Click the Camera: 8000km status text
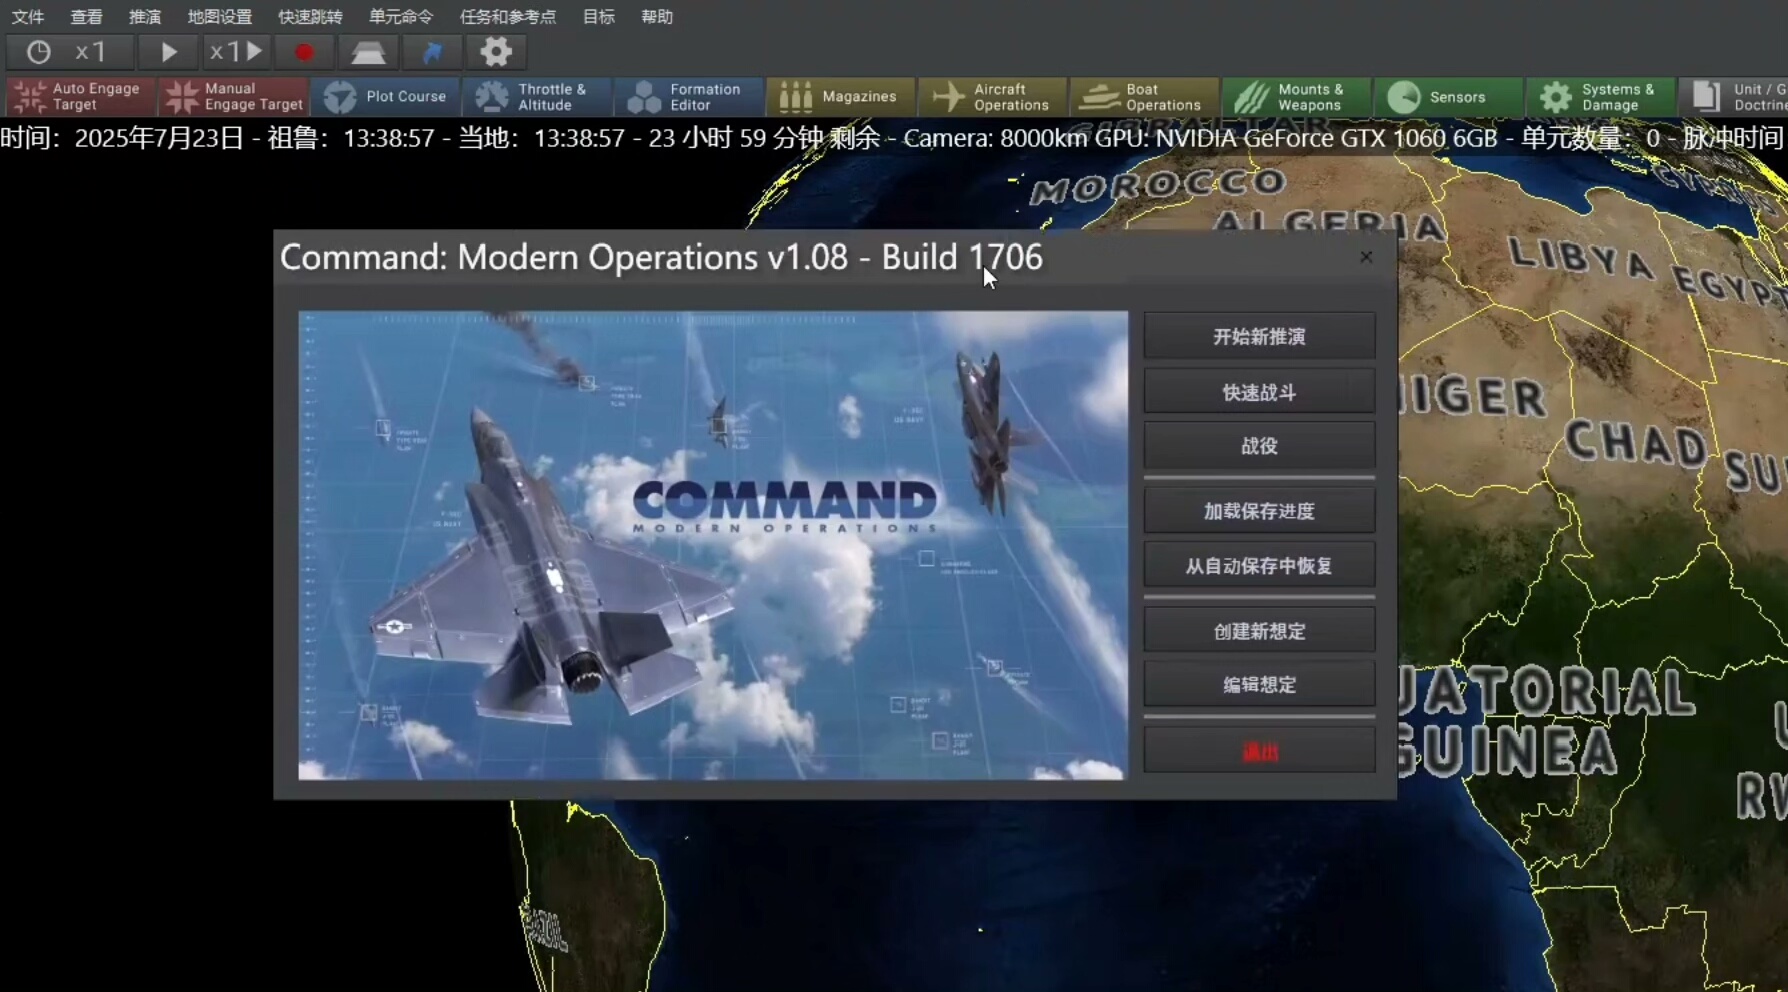The height and width of the screenshot is (992, 1788). coord(996,138)
